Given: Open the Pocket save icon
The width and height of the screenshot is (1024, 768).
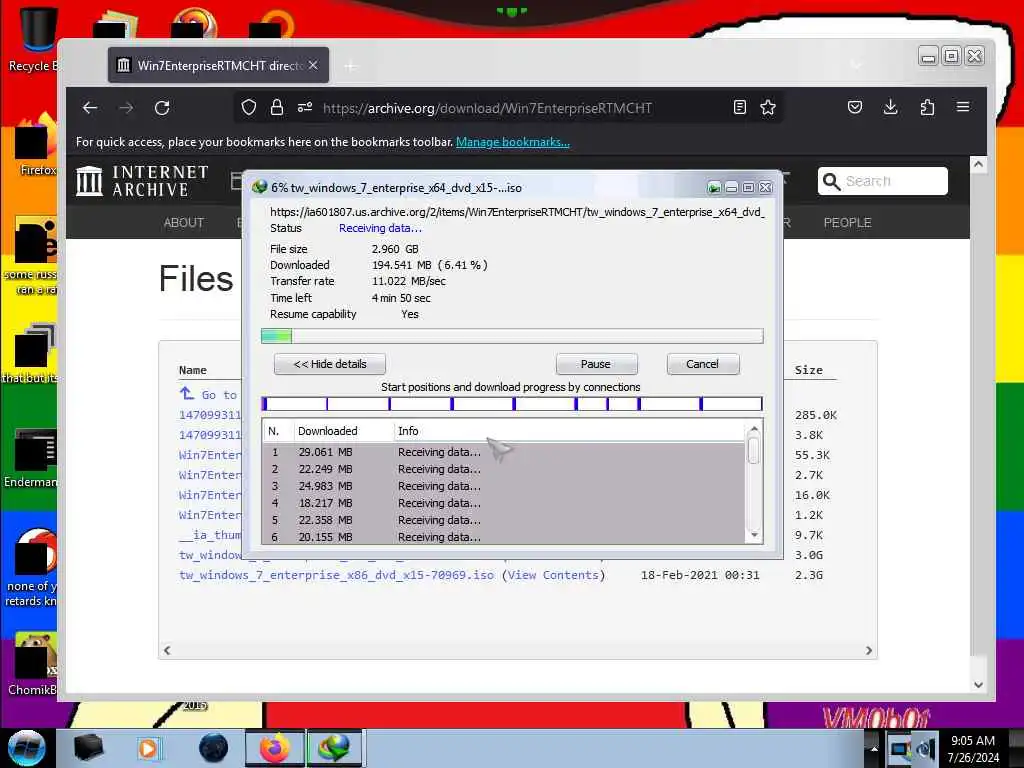Looking at the screenshot, I should pyautogui.click(x=855, y=107).
